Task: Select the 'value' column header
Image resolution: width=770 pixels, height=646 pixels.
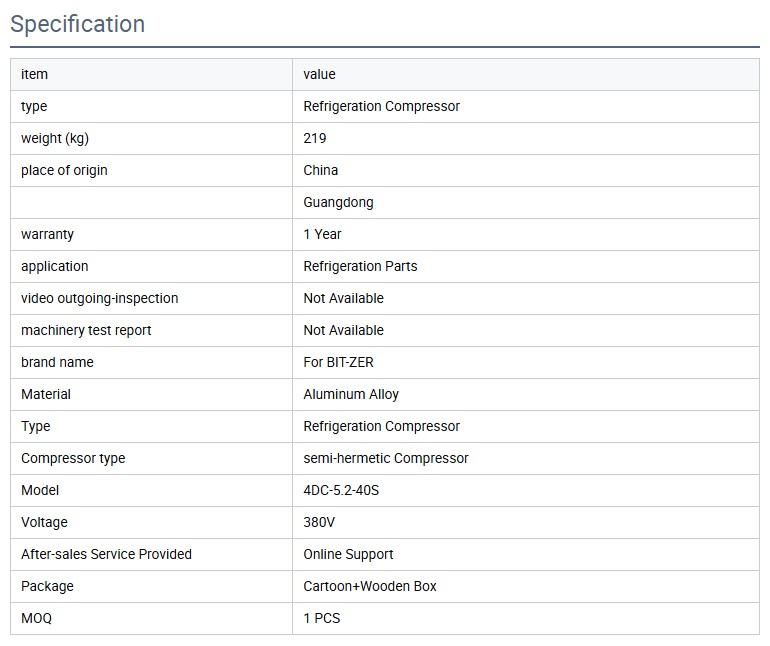Action: click(319, 74)
